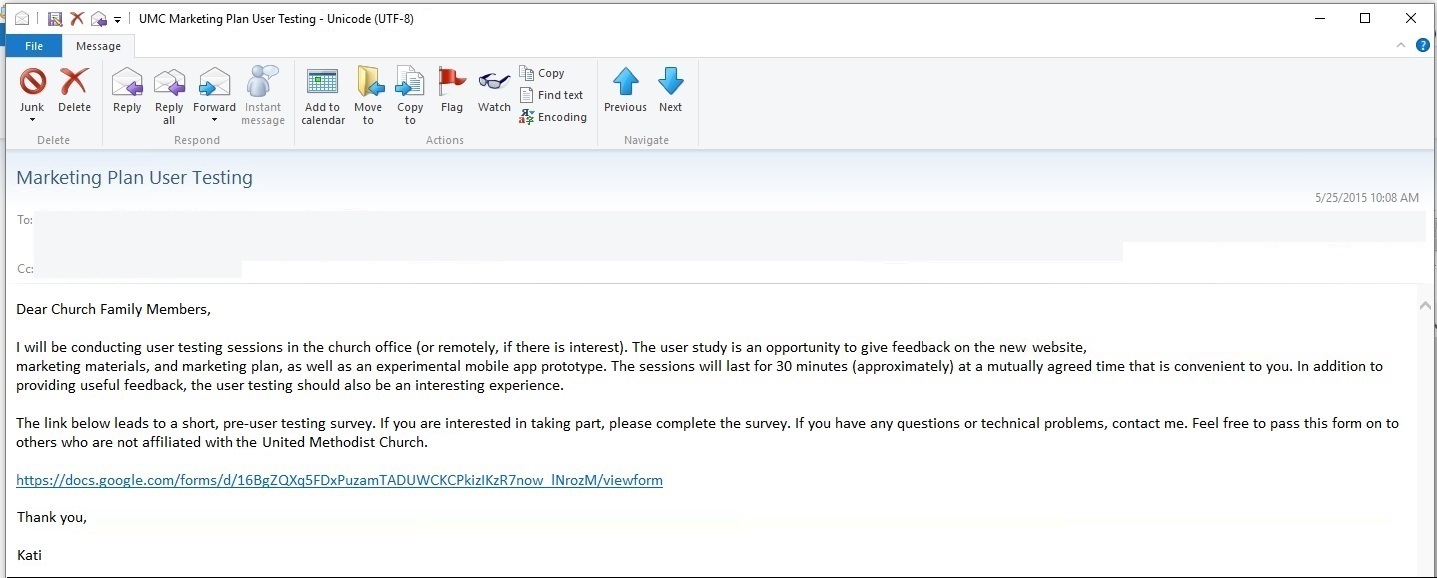The height and width of the screenshot is (578, 1437).
Task: Add this email to calendar
Action: 323,83
